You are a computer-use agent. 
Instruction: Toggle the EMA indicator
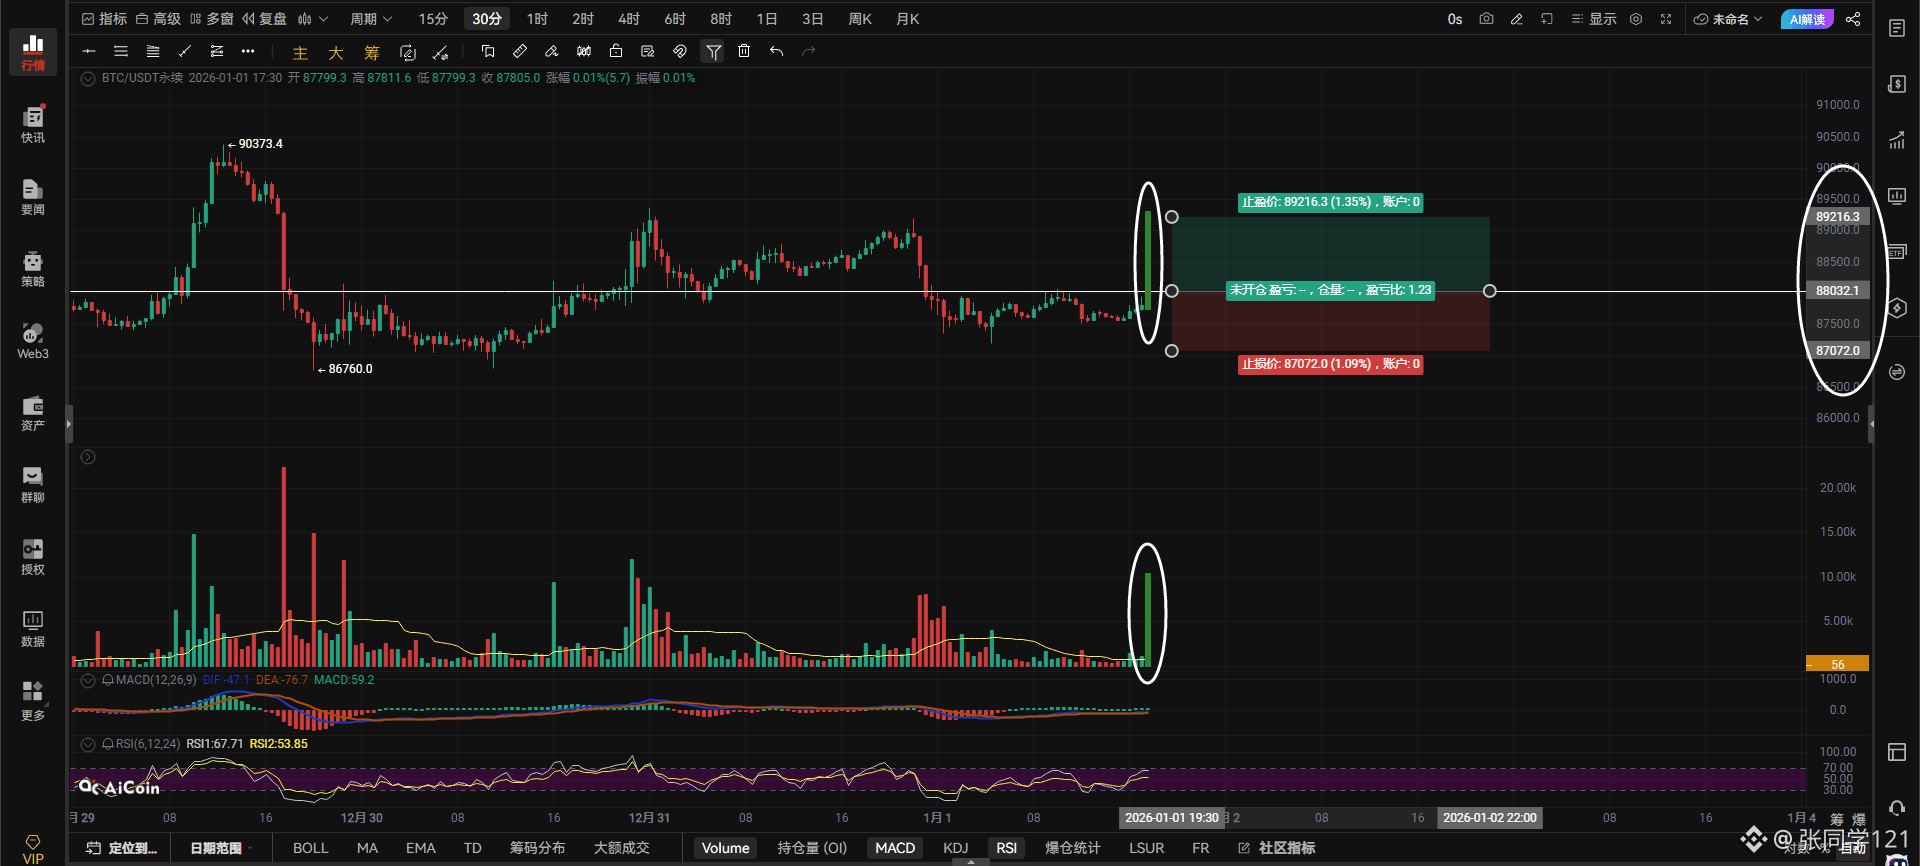click(421, 848)
